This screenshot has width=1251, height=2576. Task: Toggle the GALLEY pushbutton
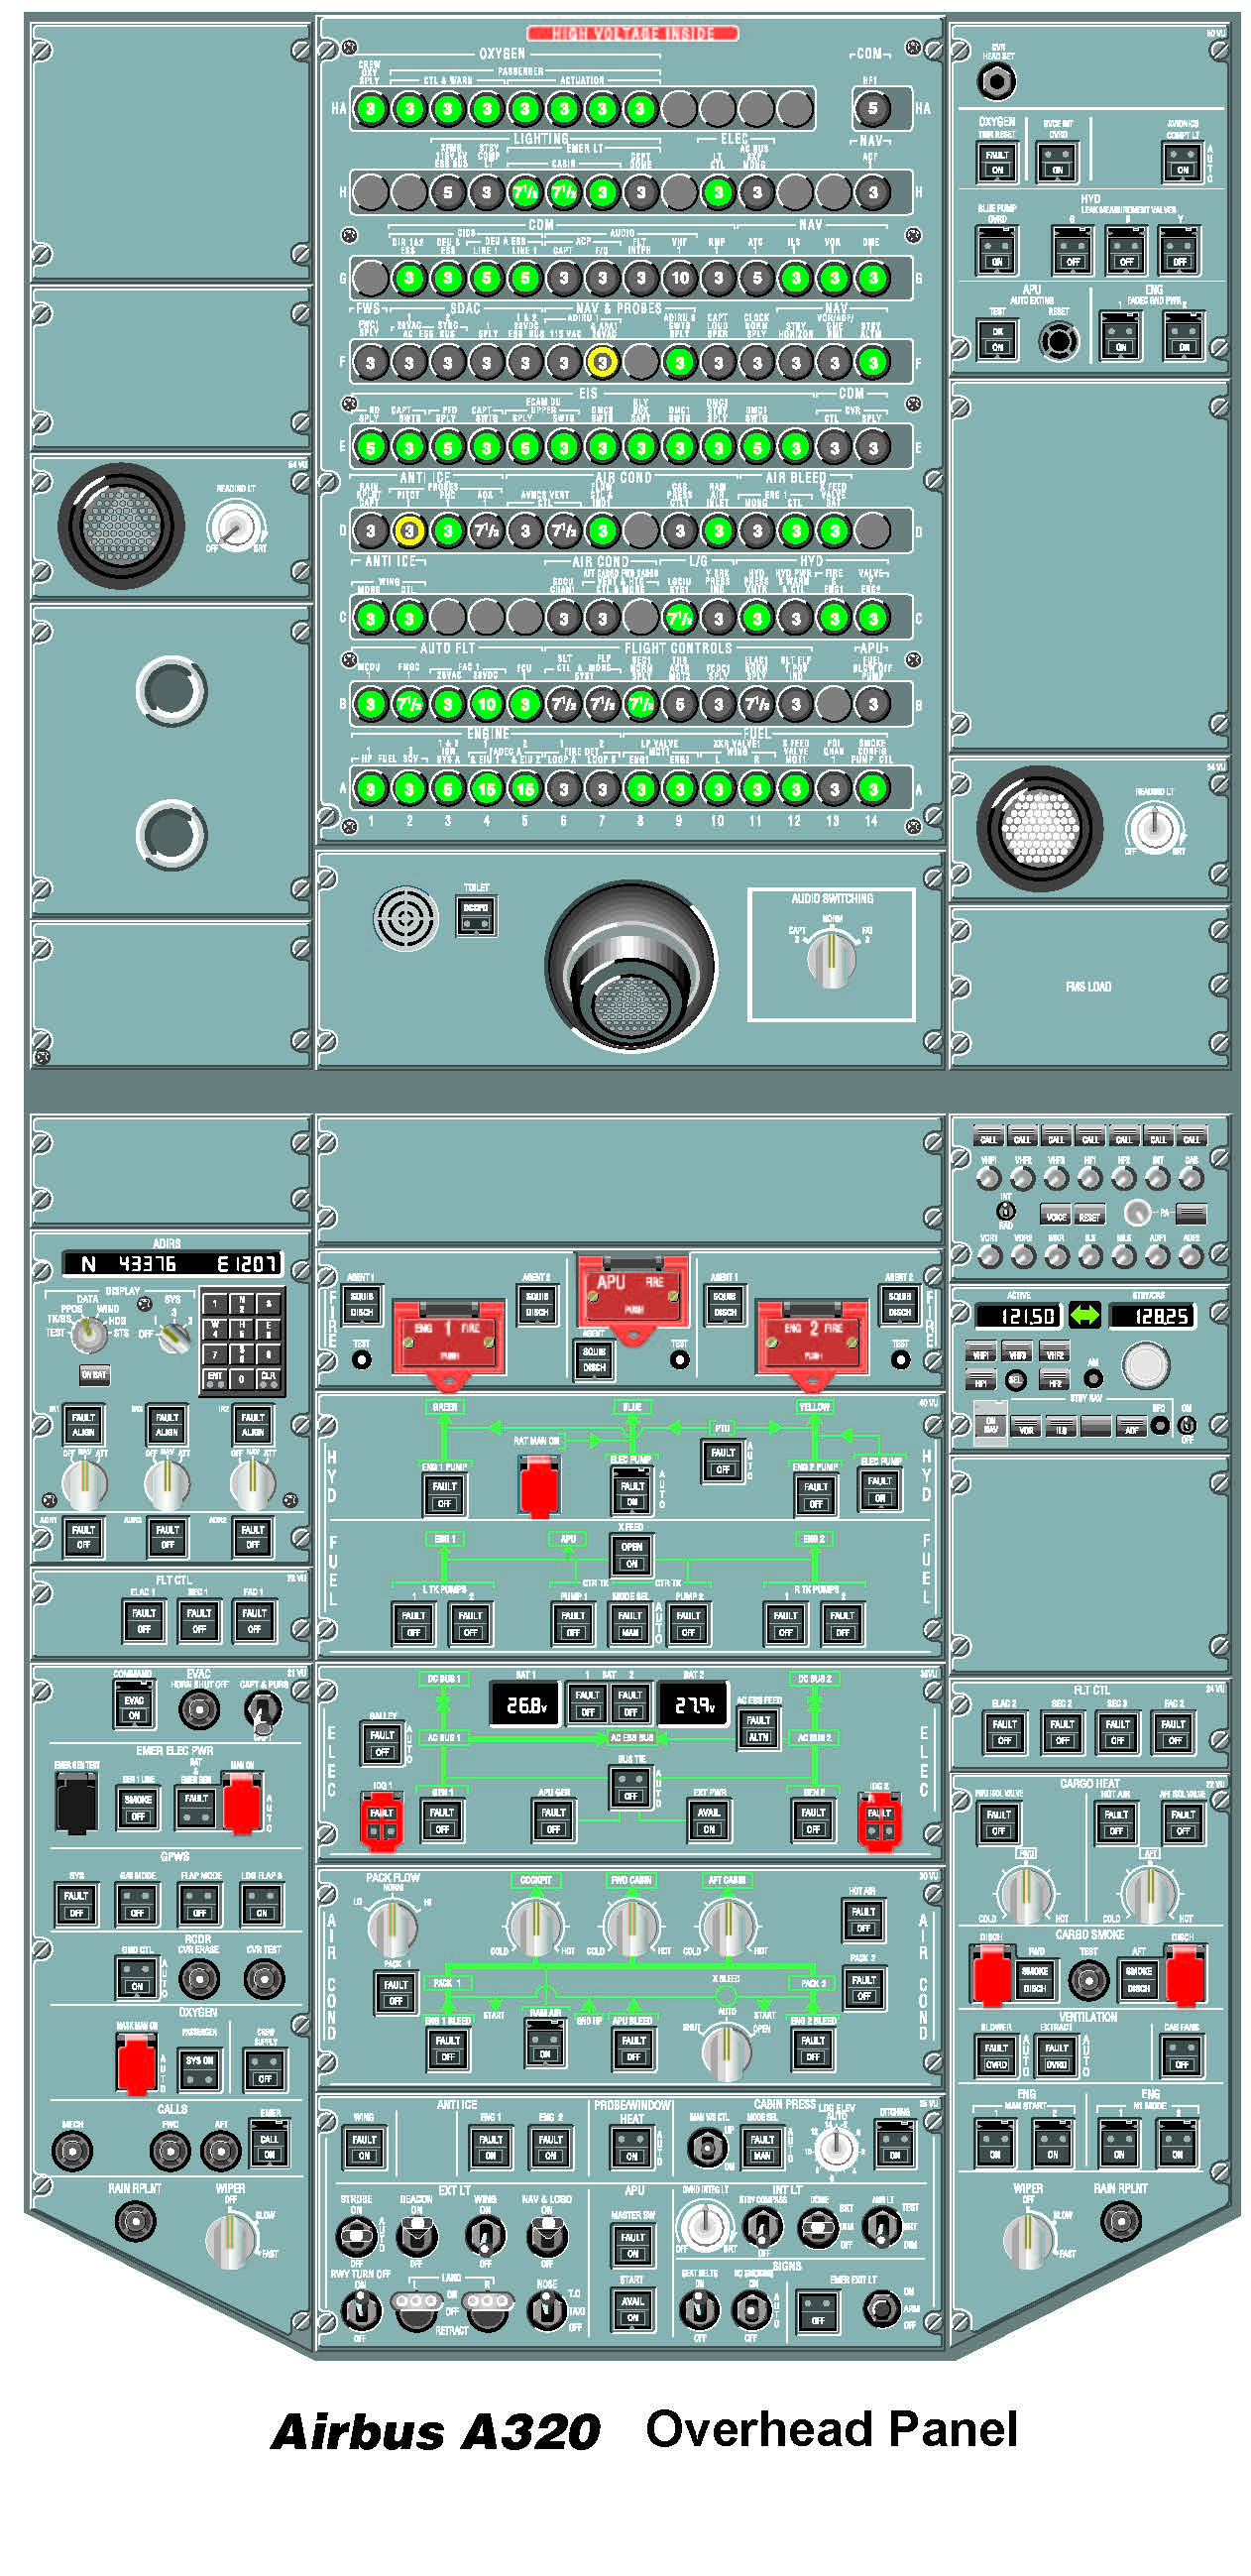(x=382, y=1743)
